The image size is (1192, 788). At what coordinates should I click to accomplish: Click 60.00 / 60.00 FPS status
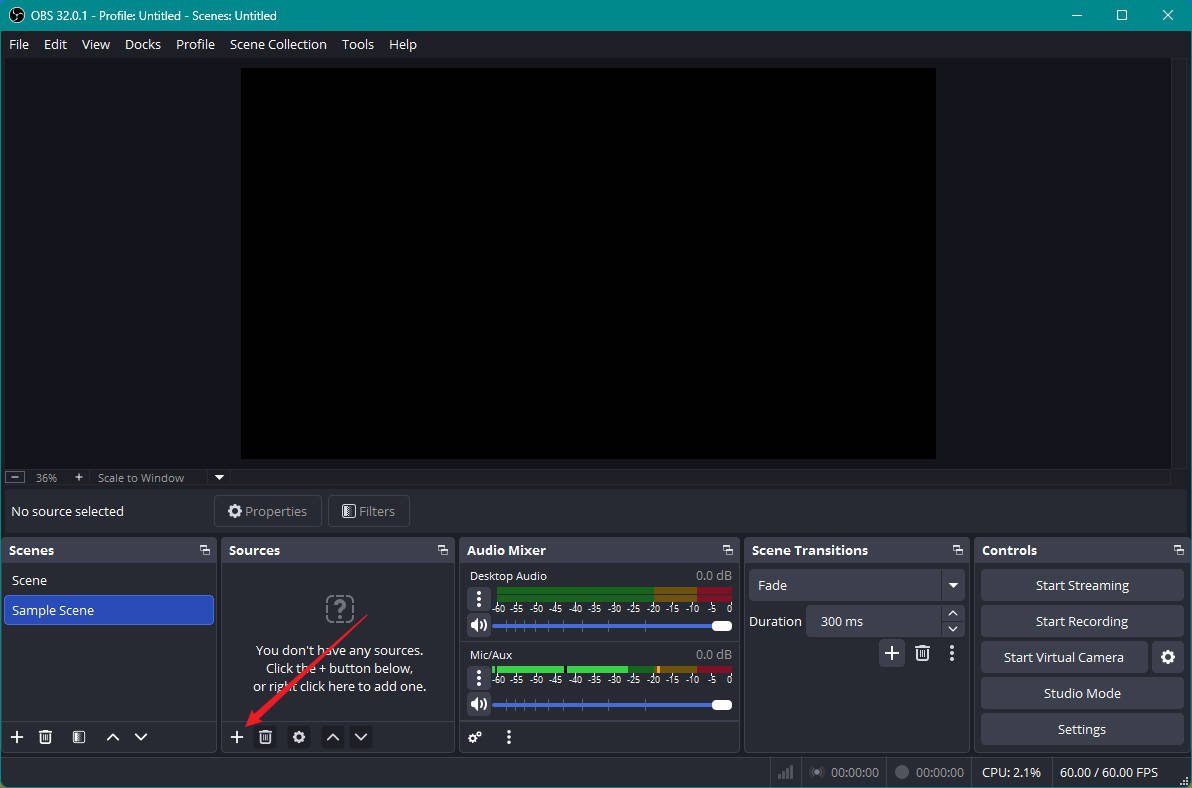[x=1108, y=772]
